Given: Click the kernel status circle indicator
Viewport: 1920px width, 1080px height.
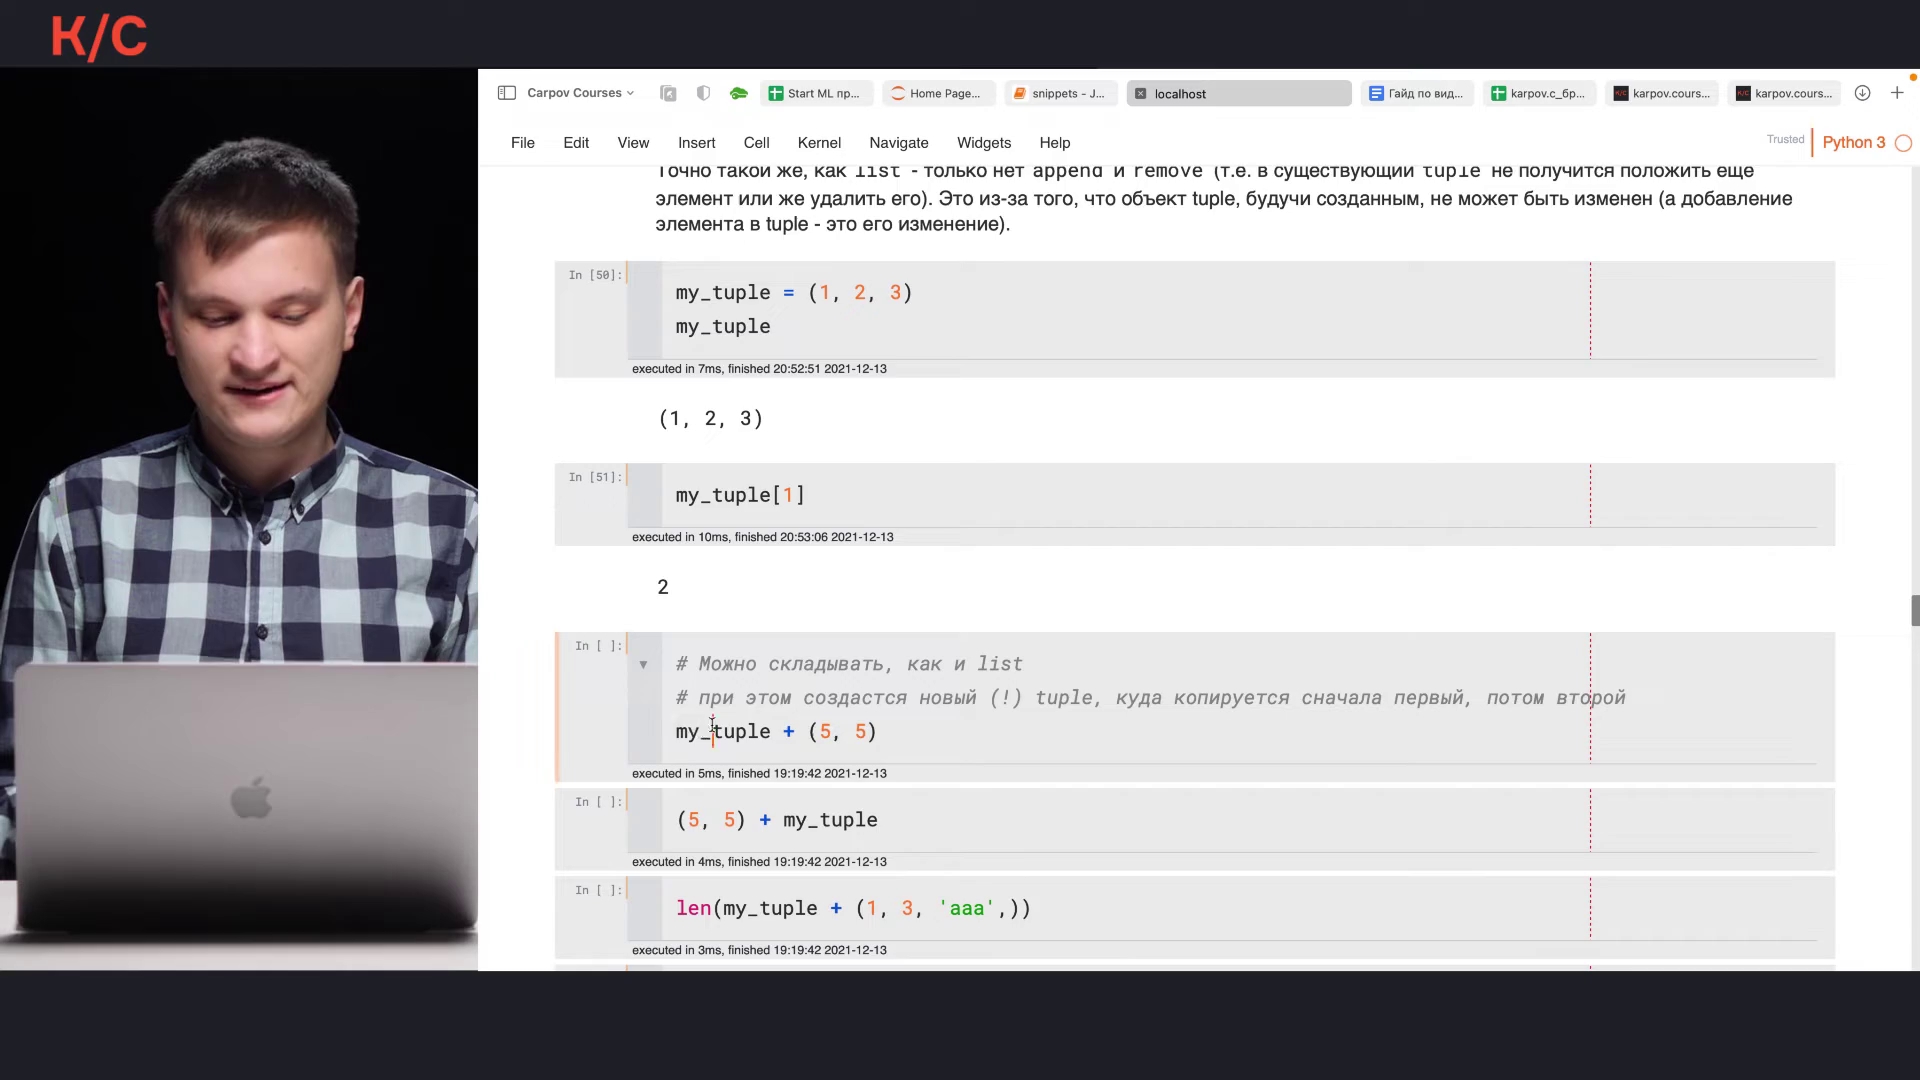Looking at the screenshot, I should 1904,143.
